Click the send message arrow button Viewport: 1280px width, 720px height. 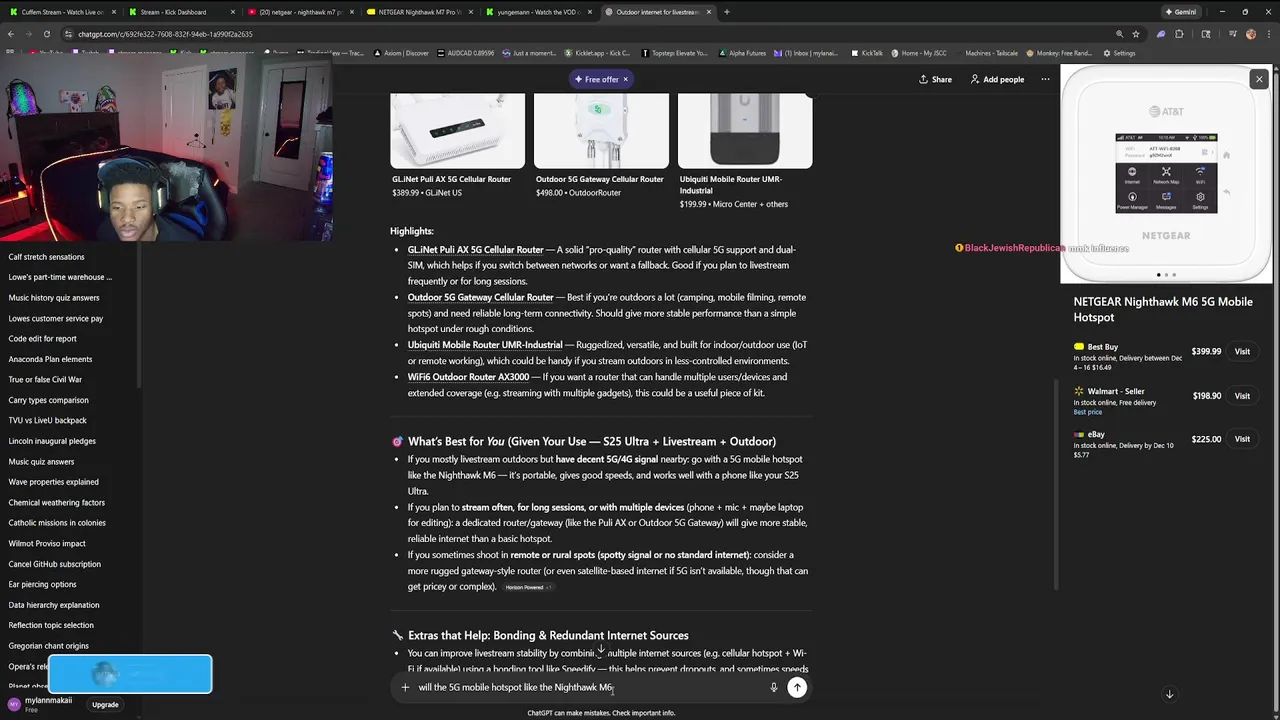tap(797, 687)
